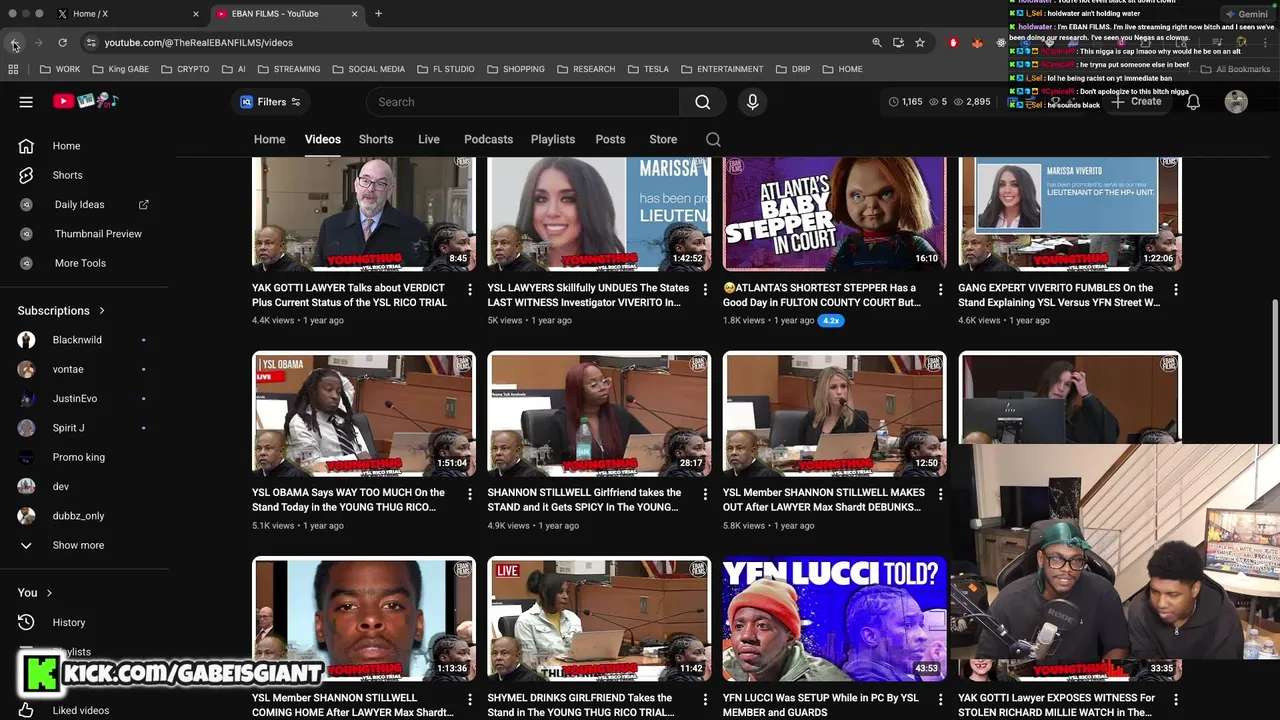1280x720 pixels.
Task: Open More Tools in the sidebar
Action: pyautogui.click(x=84, y=263)
